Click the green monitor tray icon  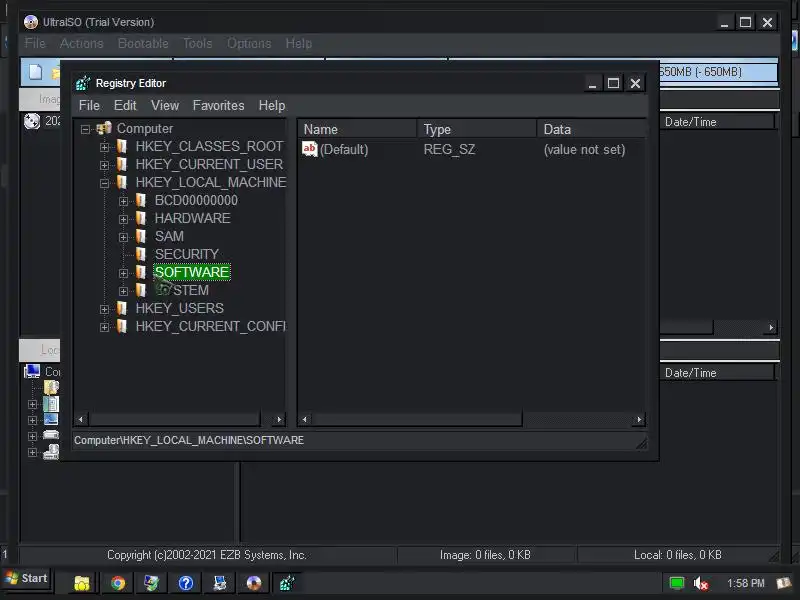coord(677,583)
